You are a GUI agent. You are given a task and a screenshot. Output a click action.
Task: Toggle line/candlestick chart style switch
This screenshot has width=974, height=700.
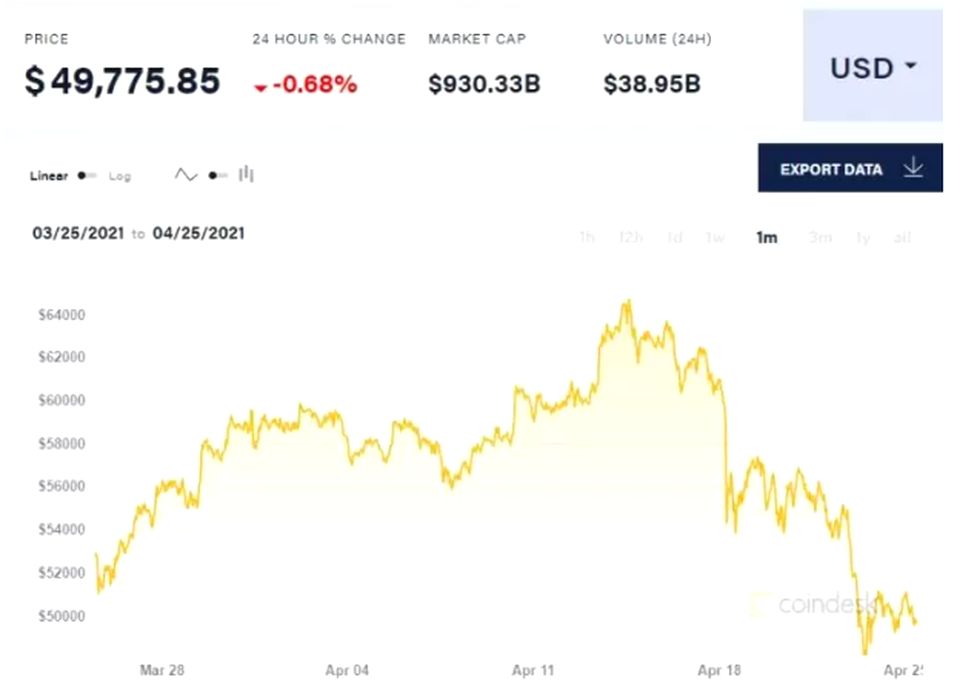tap(216, 176)
